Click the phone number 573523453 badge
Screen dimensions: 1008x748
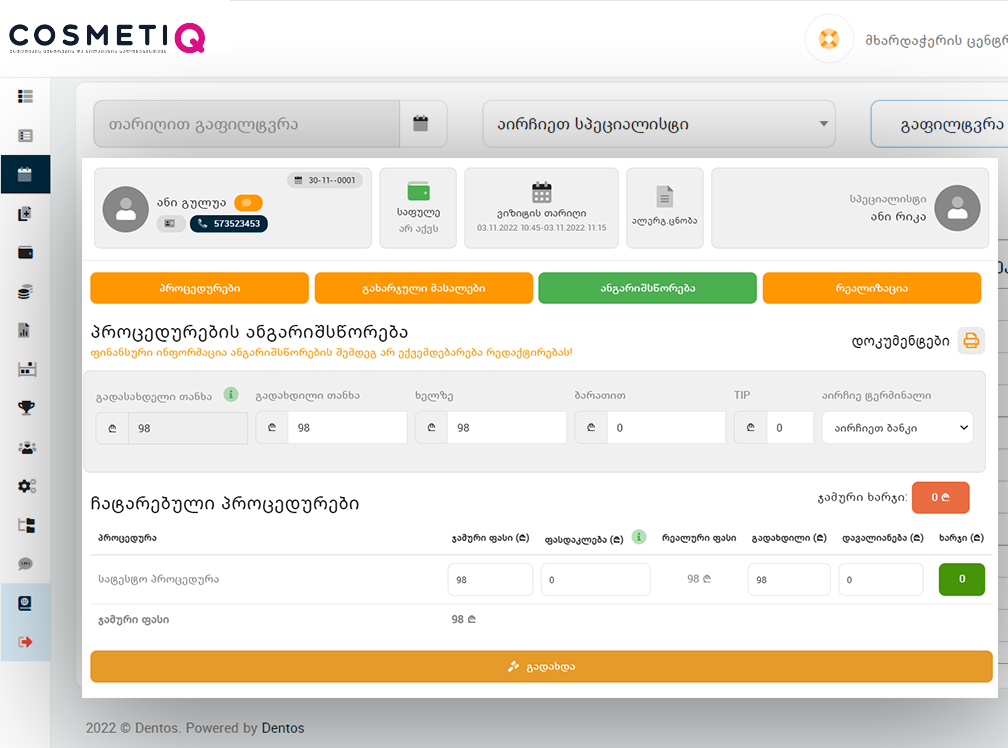pyautogui.click(x=229, y=224)
